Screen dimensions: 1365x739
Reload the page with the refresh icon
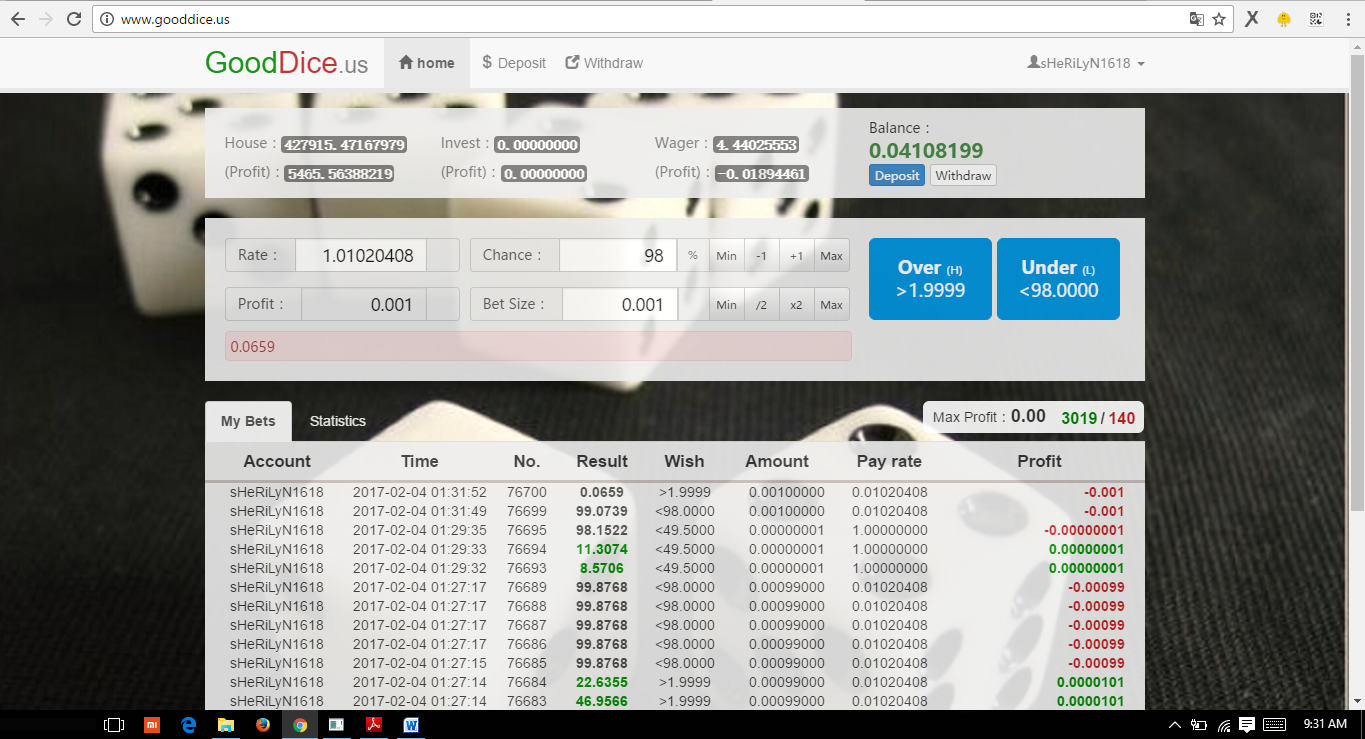tap(74, 18)
